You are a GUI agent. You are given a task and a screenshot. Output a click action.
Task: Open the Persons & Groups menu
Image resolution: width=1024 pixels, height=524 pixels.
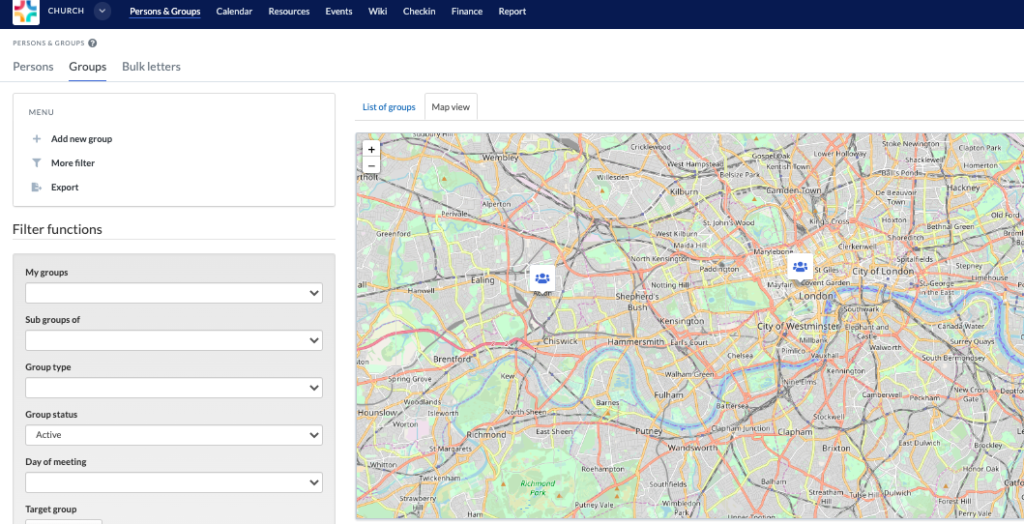pos(165,11)
